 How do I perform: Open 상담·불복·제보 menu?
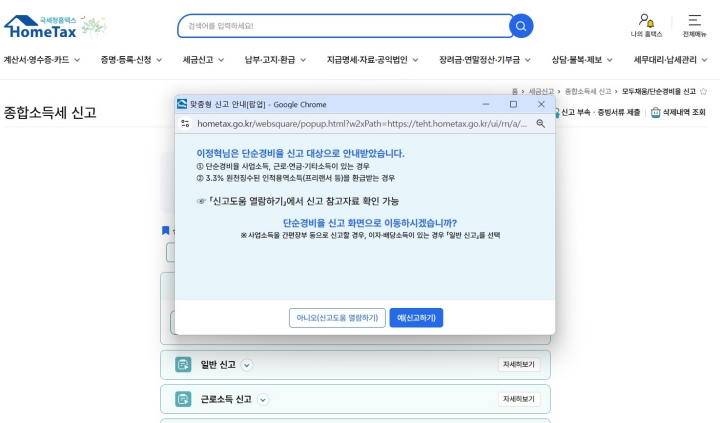[582, 60]
